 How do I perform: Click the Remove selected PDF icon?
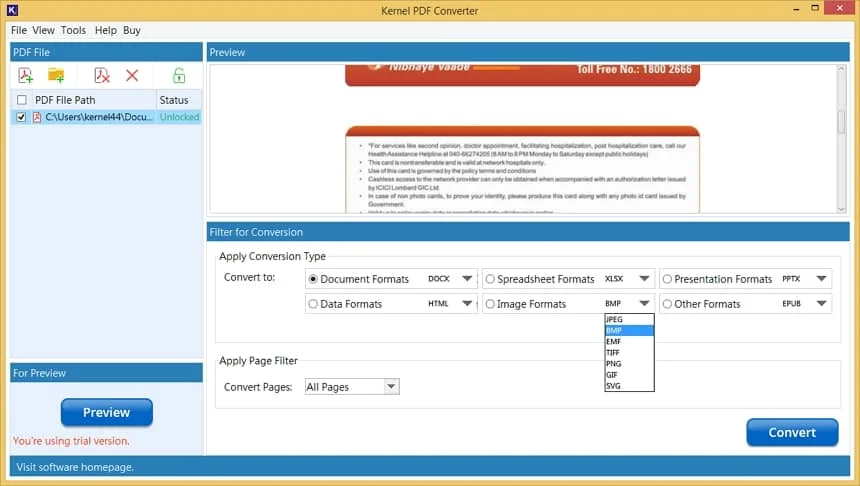click(102, 75)
